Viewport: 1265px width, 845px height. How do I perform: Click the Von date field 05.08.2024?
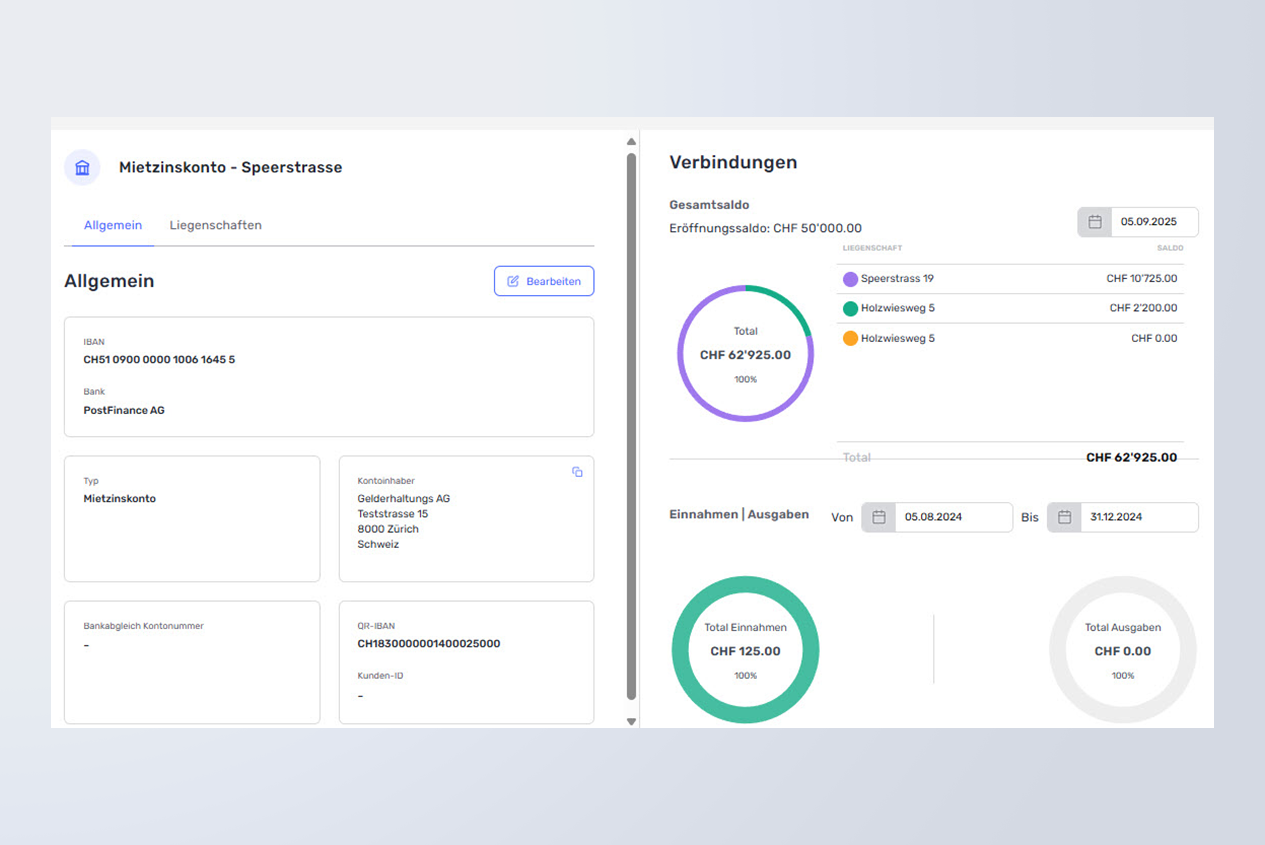pyautogui.click(x=952, y=517)
